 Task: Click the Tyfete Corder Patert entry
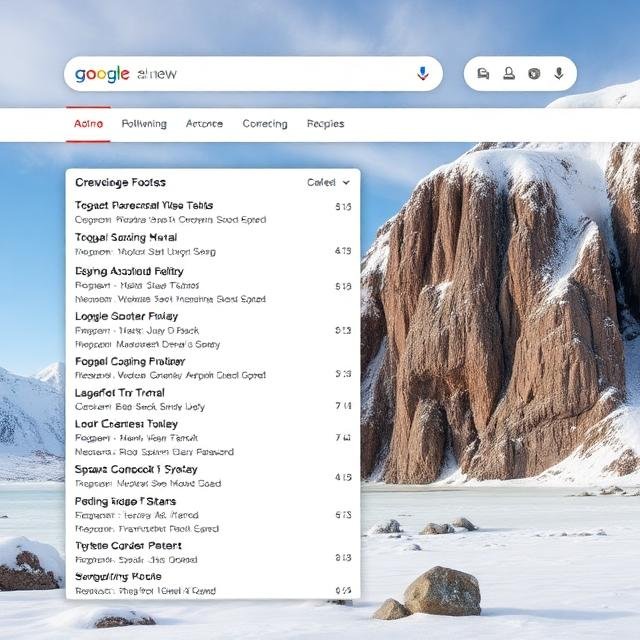129,546
